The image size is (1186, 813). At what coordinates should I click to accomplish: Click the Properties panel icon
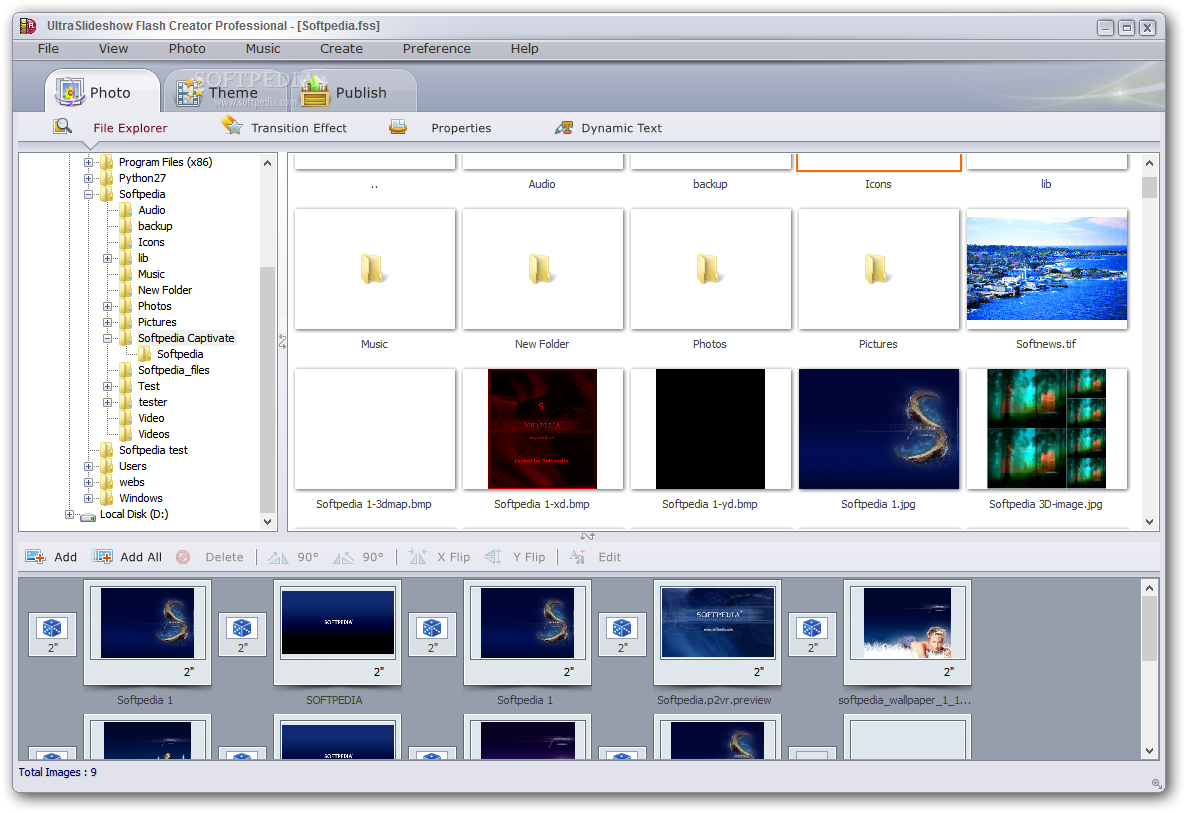(x=398, y=127)
